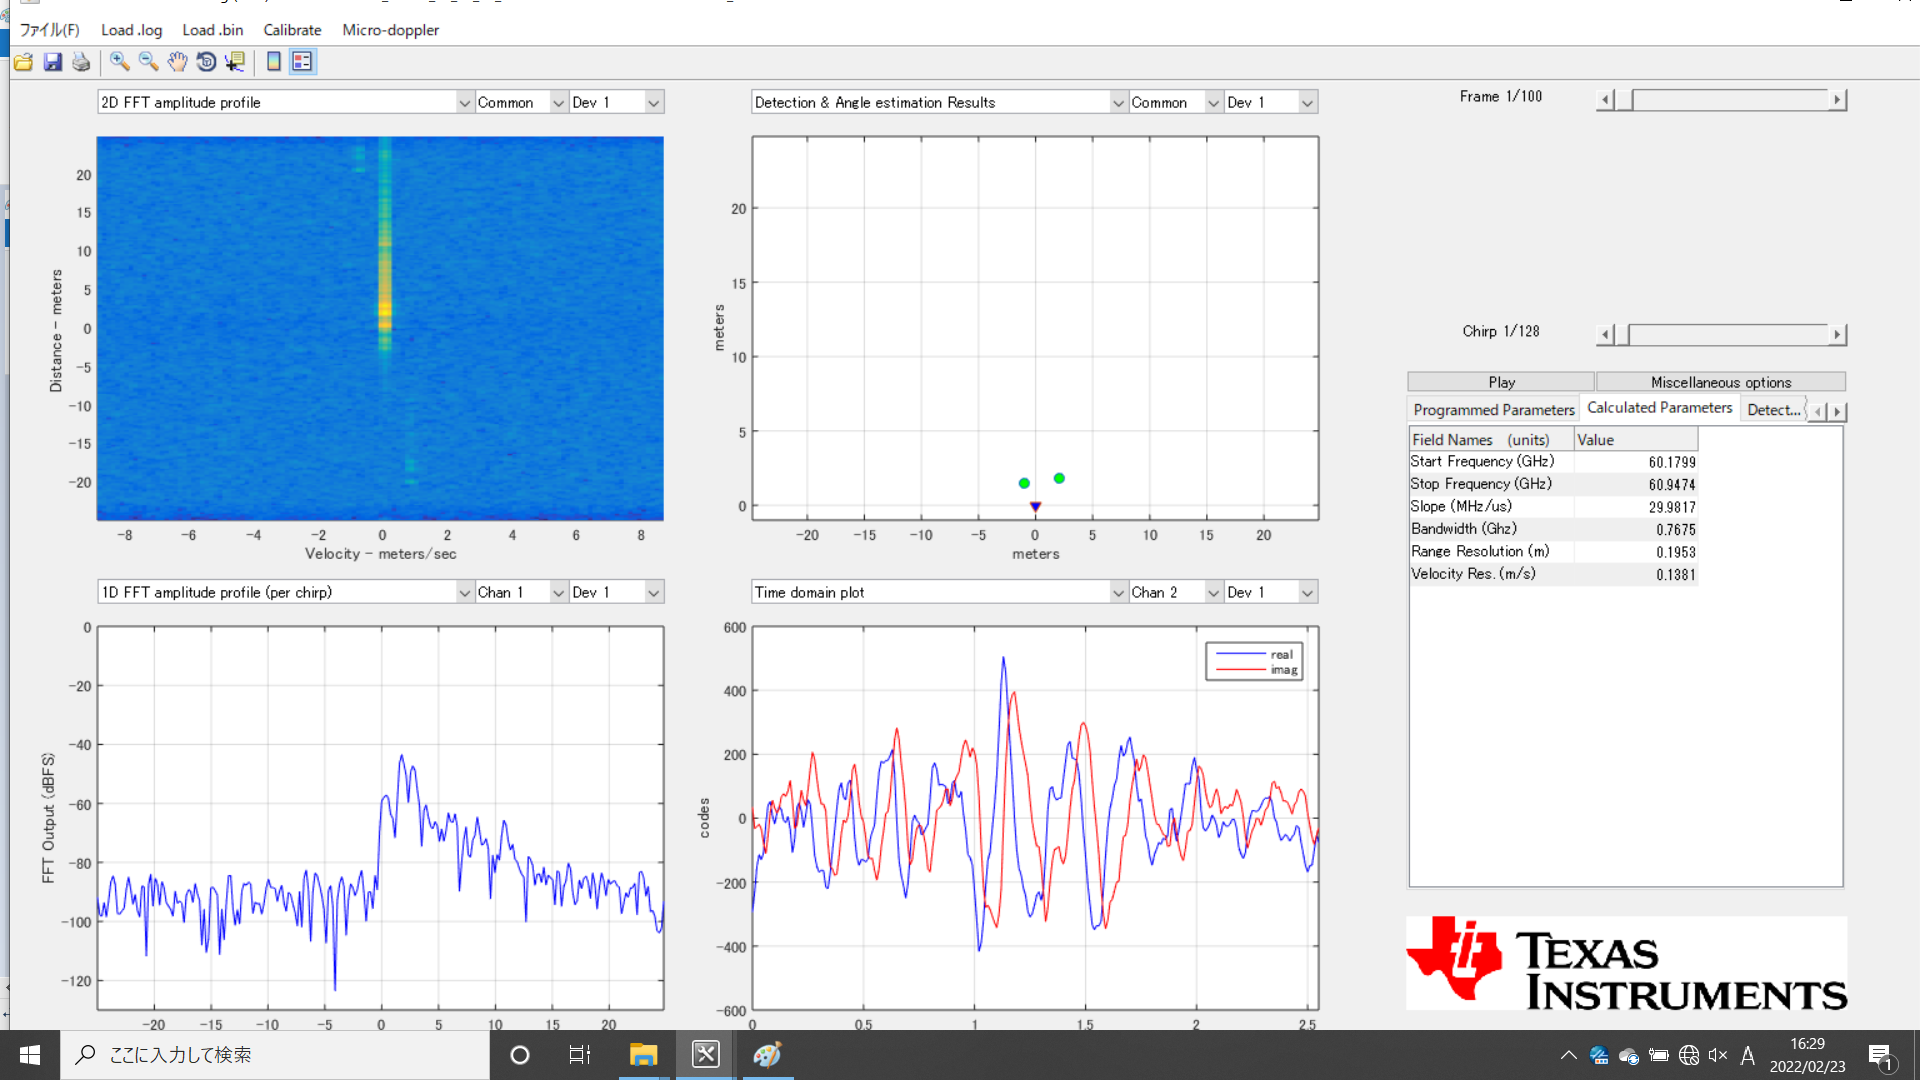Open the Calibrate menu
Viewport: 1920px width, 1080px height.
point(292,30)
